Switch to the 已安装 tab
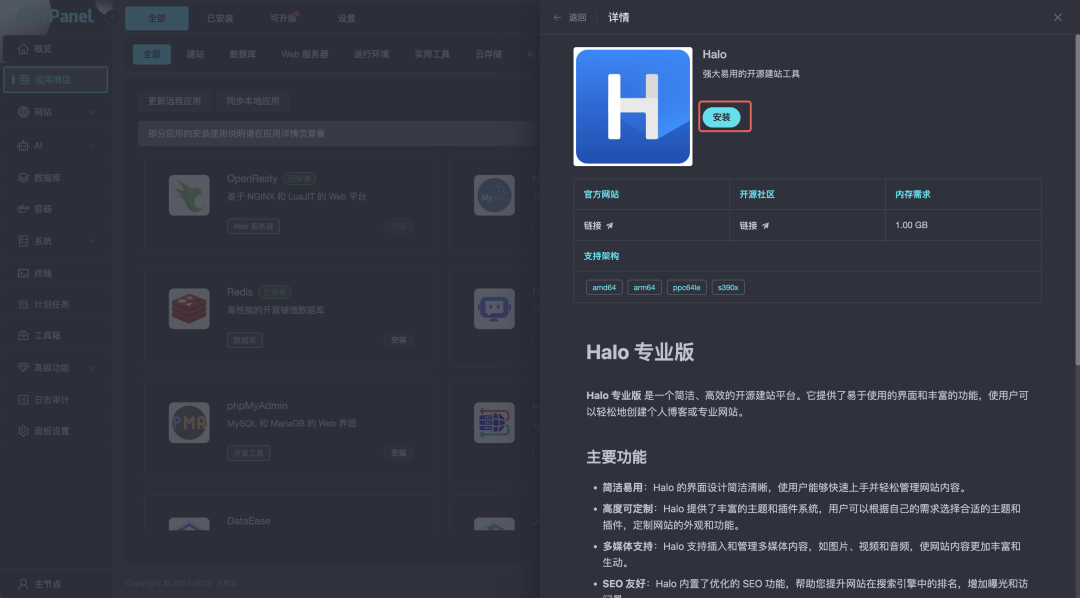 click(220, 19)
